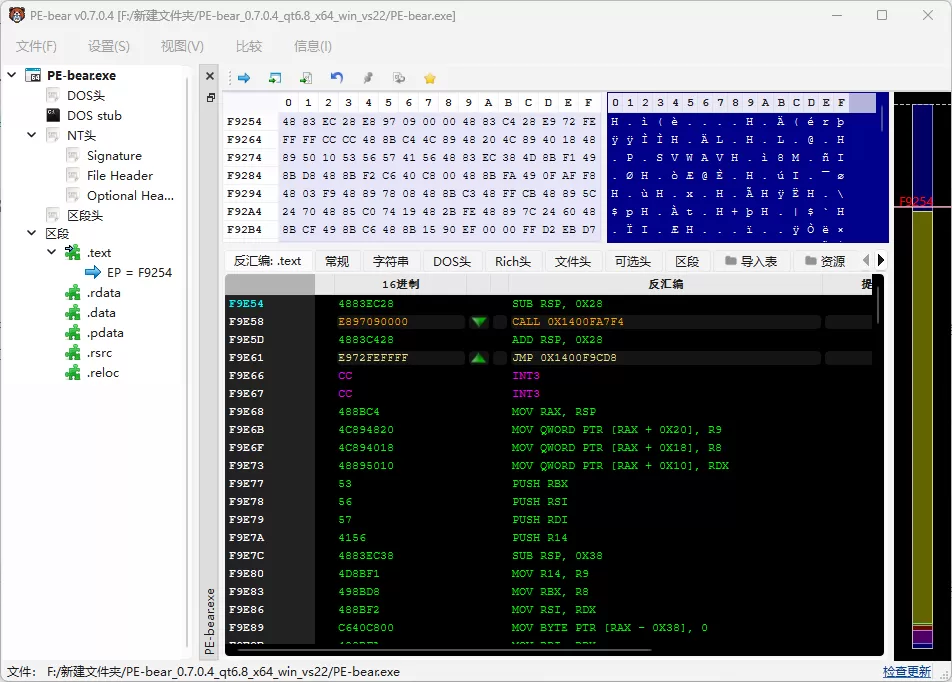The image size is (952, 682).
Task: Collapse the NT头 tree node
Action: click(x=30, y=135)
